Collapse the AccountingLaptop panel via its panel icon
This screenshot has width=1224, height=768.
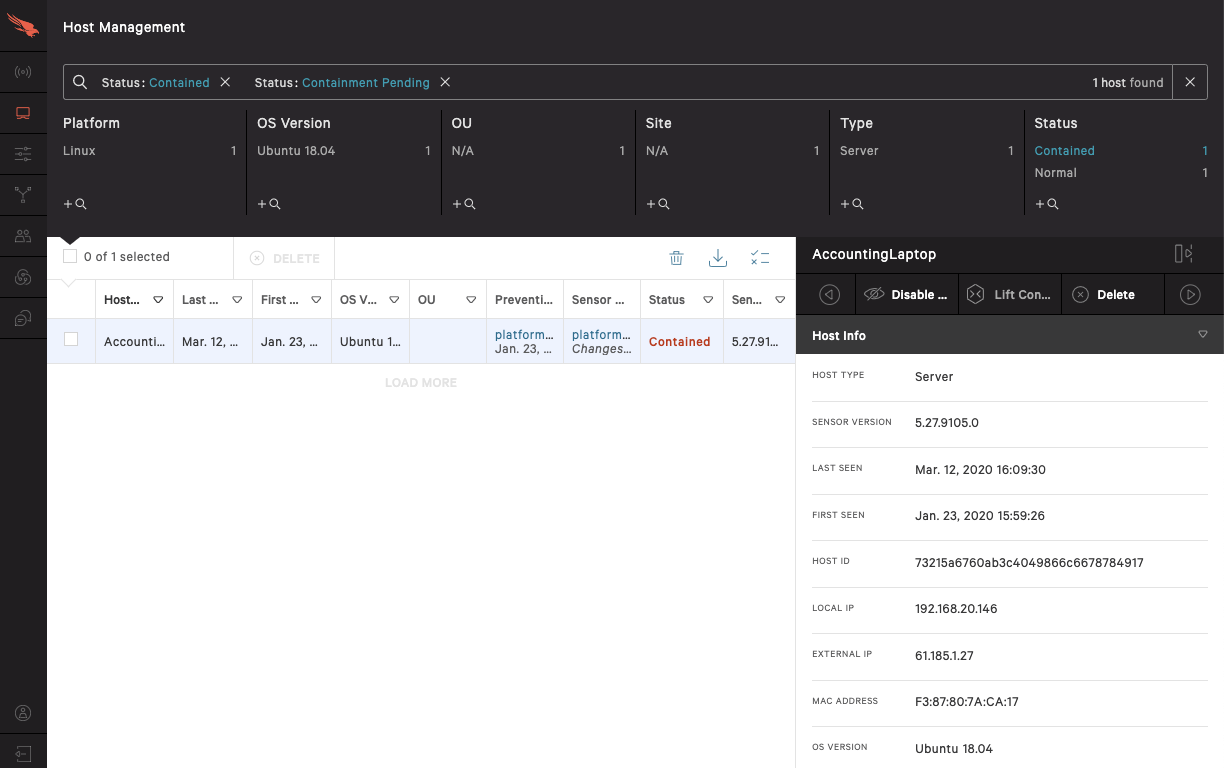[1182, 254]
